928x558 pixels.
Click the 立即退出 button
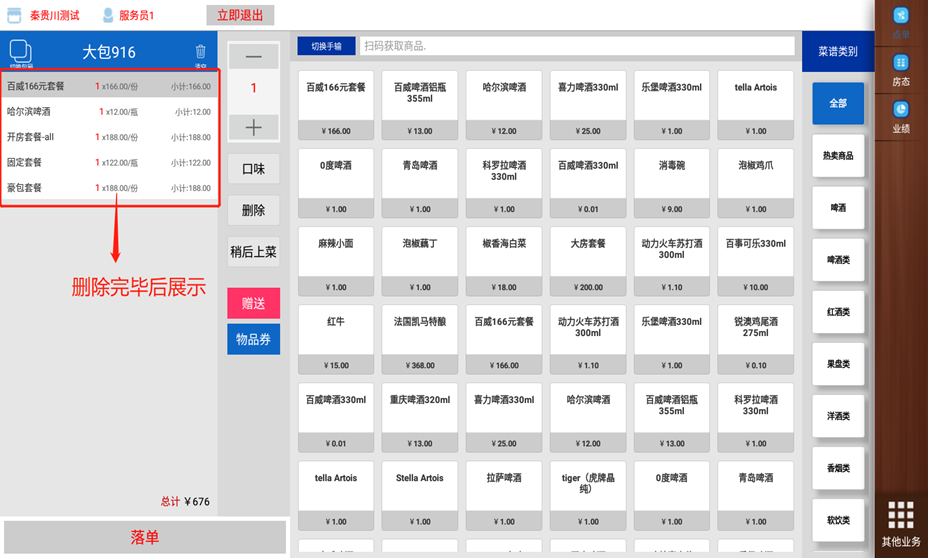240,15
